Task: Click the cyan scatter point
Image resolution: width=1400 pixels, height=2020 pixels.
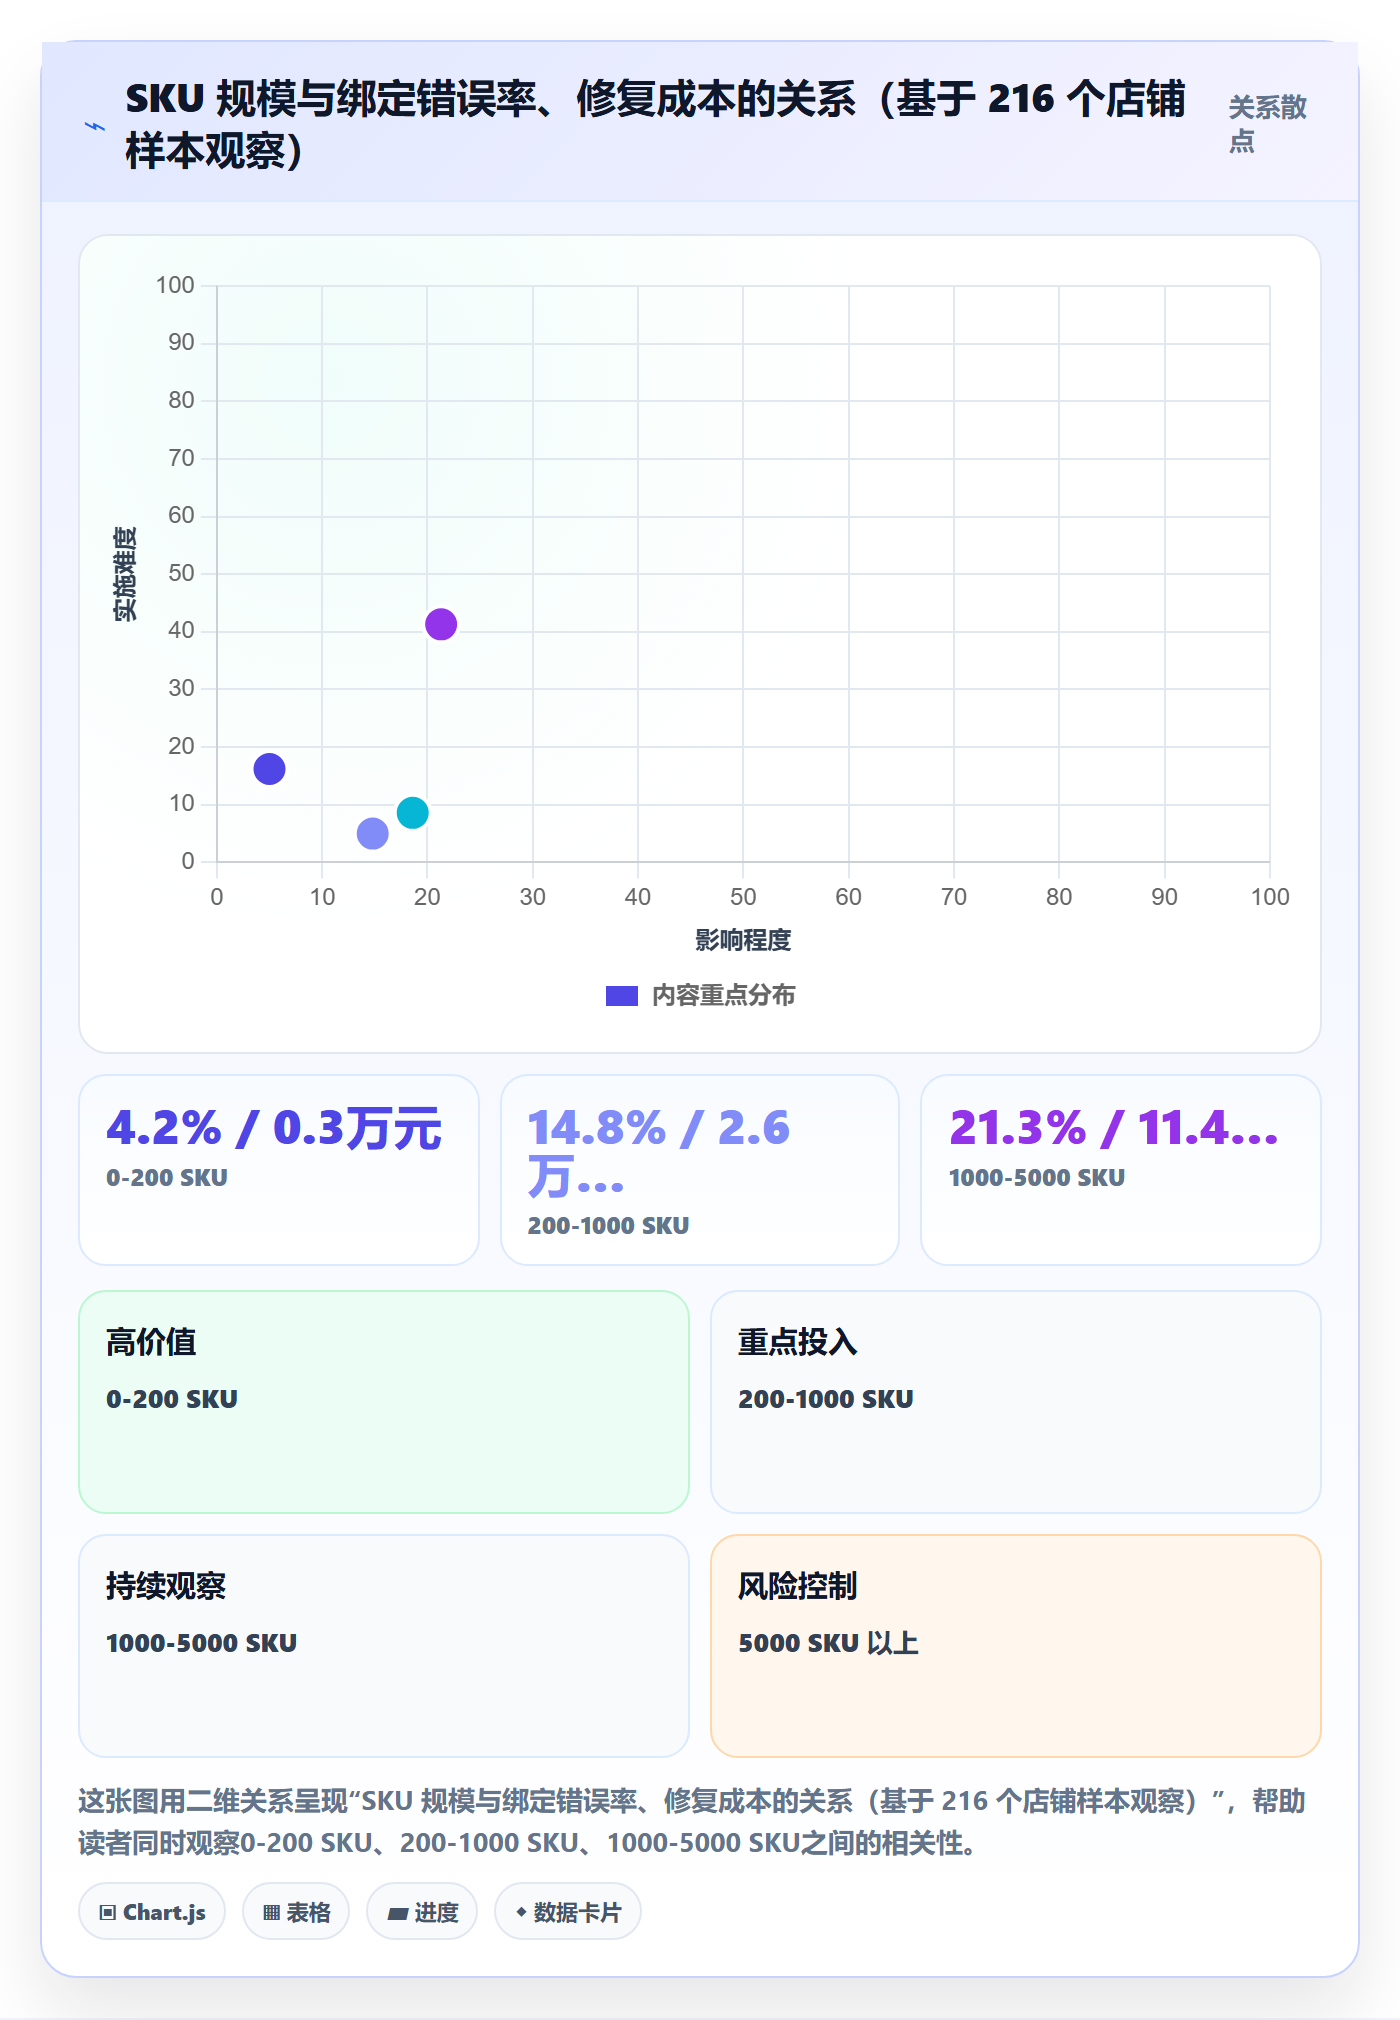Action: [x=412, y=812]
